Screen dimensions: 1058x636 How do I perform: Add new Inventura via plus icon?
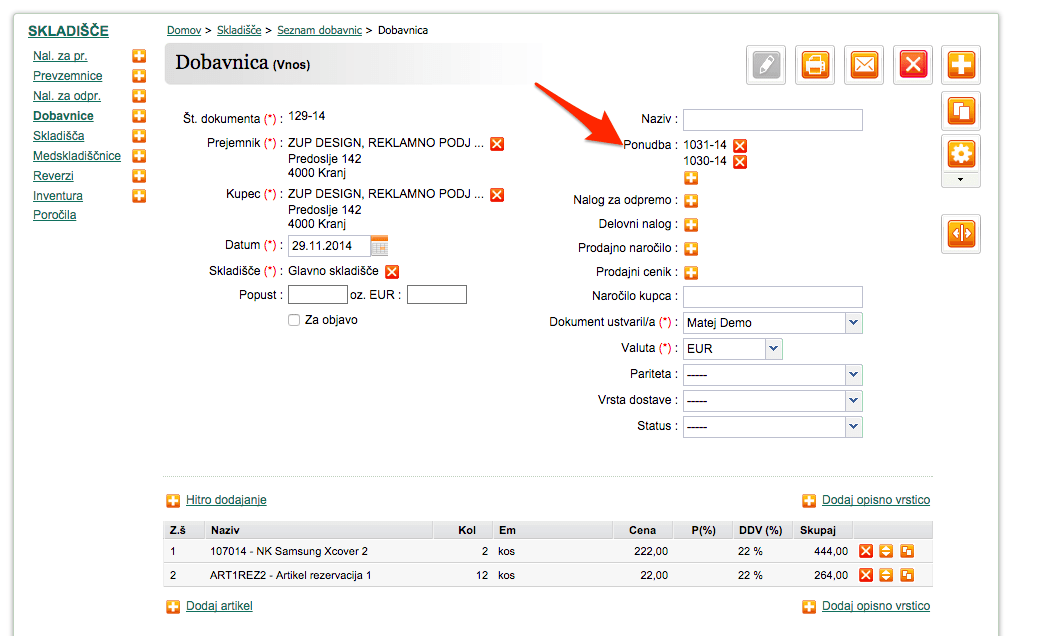139,196
